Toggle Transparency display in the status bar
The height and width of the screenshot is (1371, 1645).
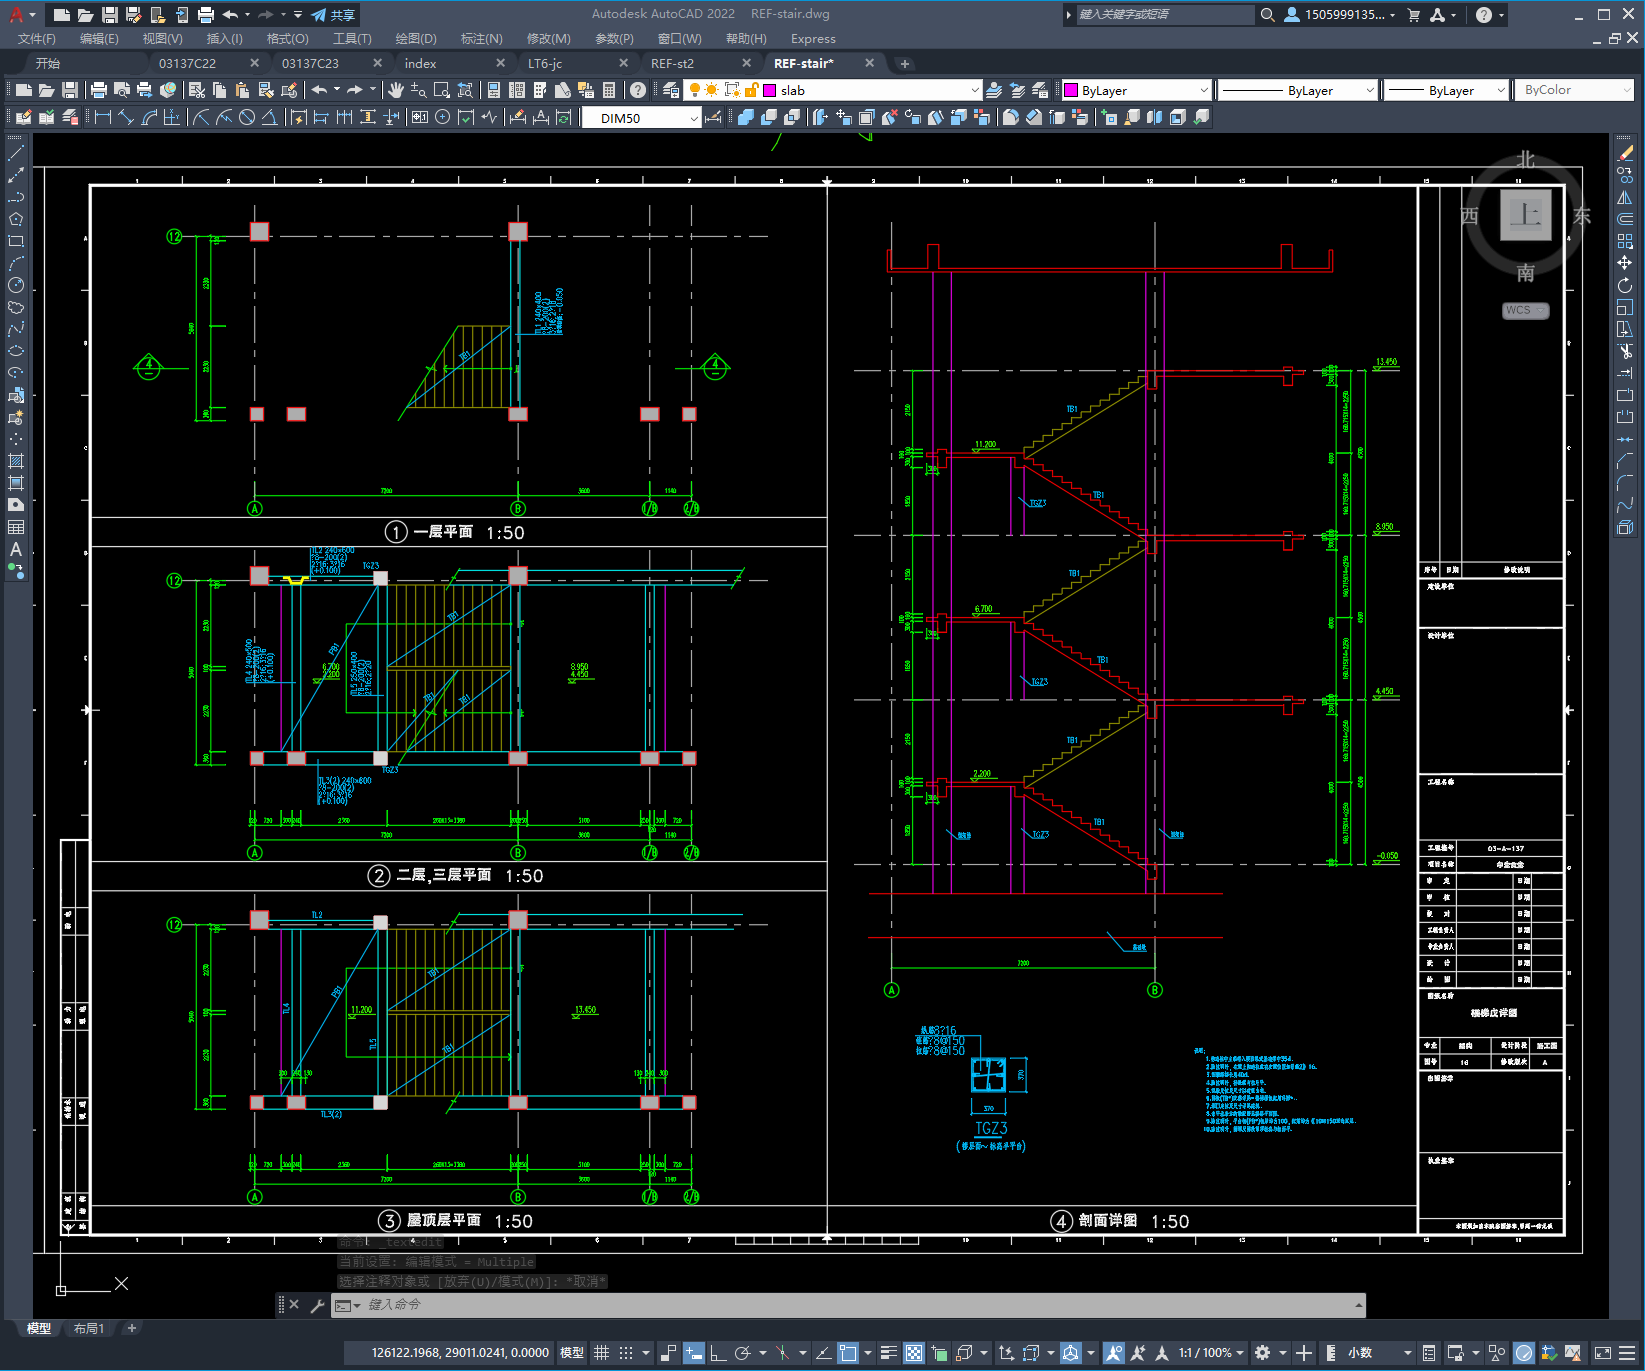(x=914, y=1353)
